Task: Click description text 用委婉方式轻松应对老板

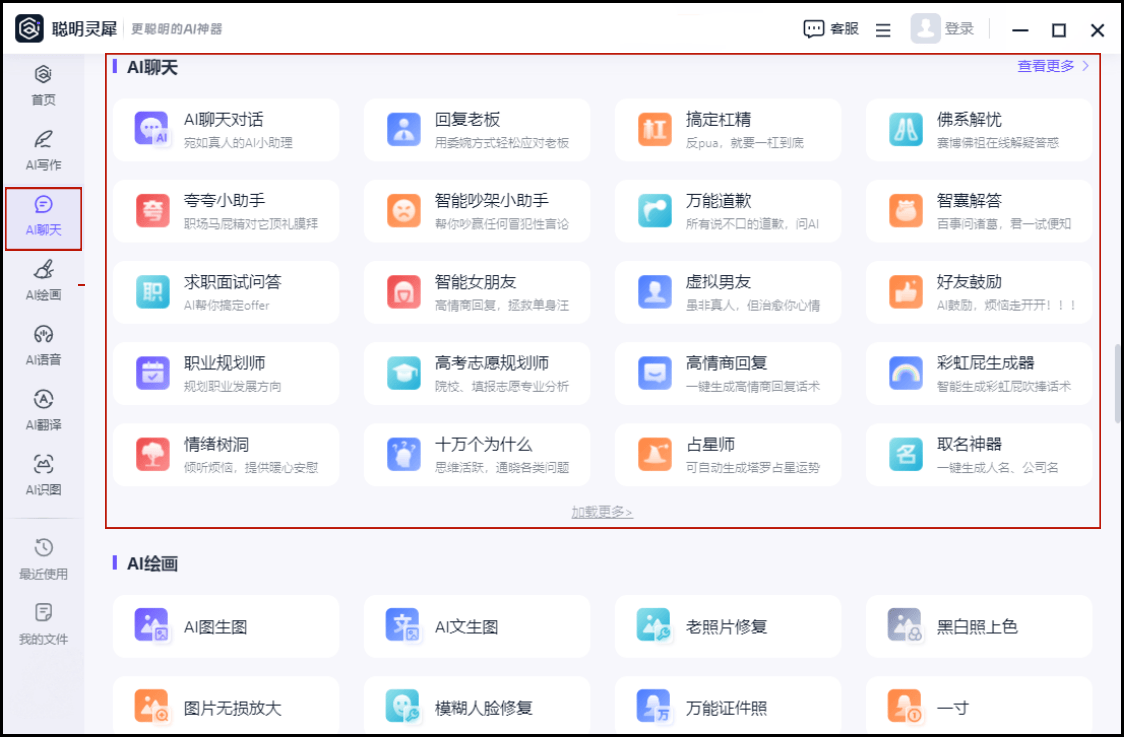Action: click(x=502, y=143)
